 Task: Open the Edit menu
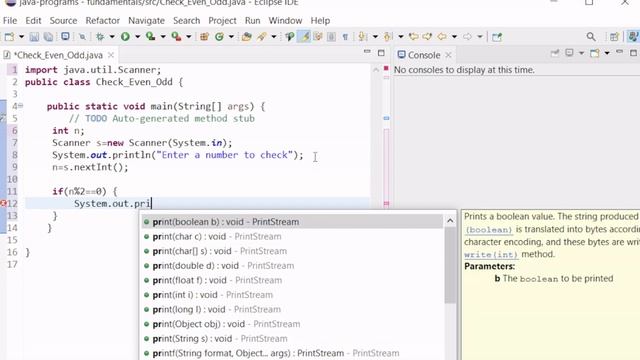tap(33, 20)
